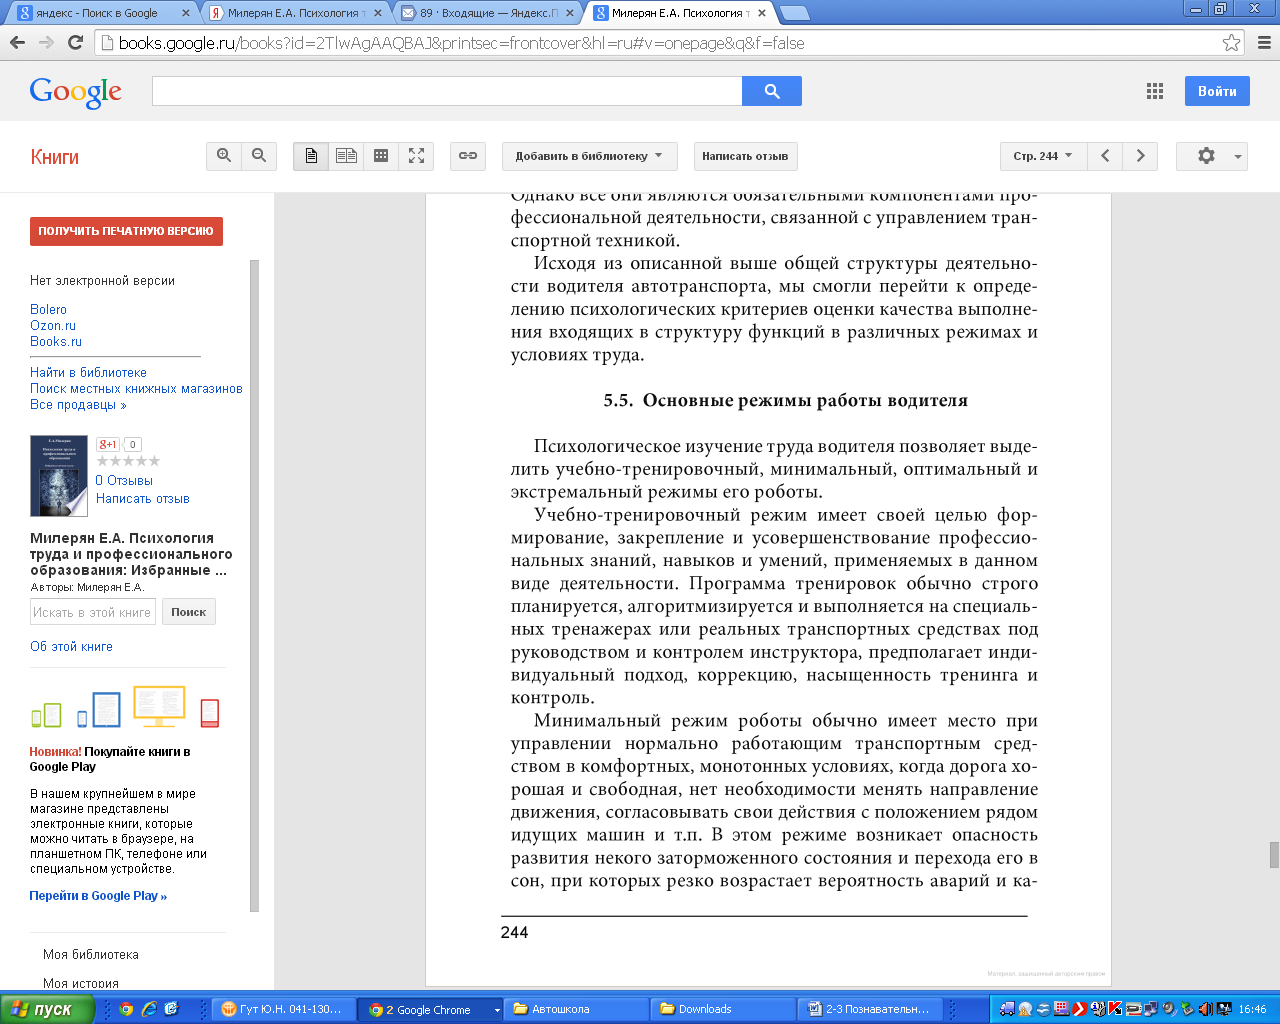Image resolution: width=1280 pixels, height=1024 pixels.
Task: Close the active Милерян Е.А. tab
Action: pyautogui.click(x=761, y=13)
